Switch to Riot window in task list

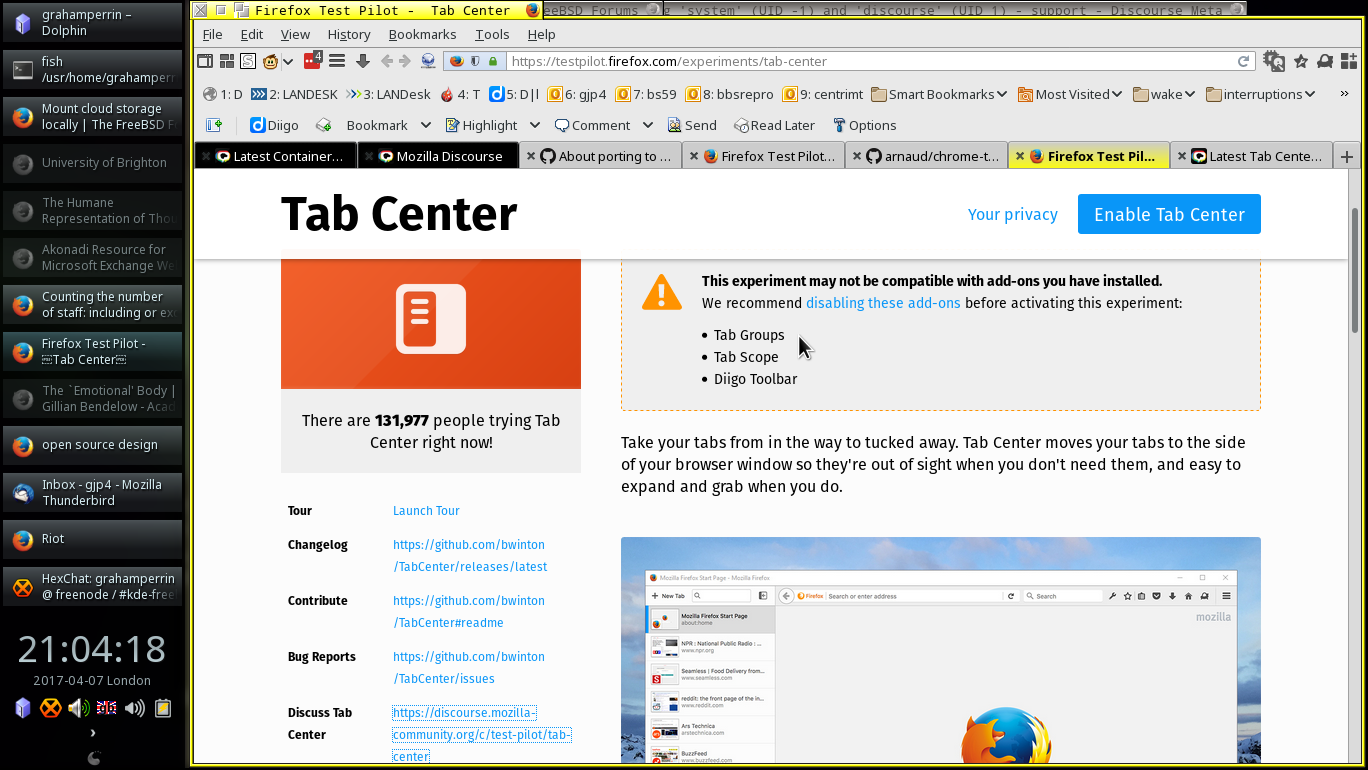click(93, 539)
